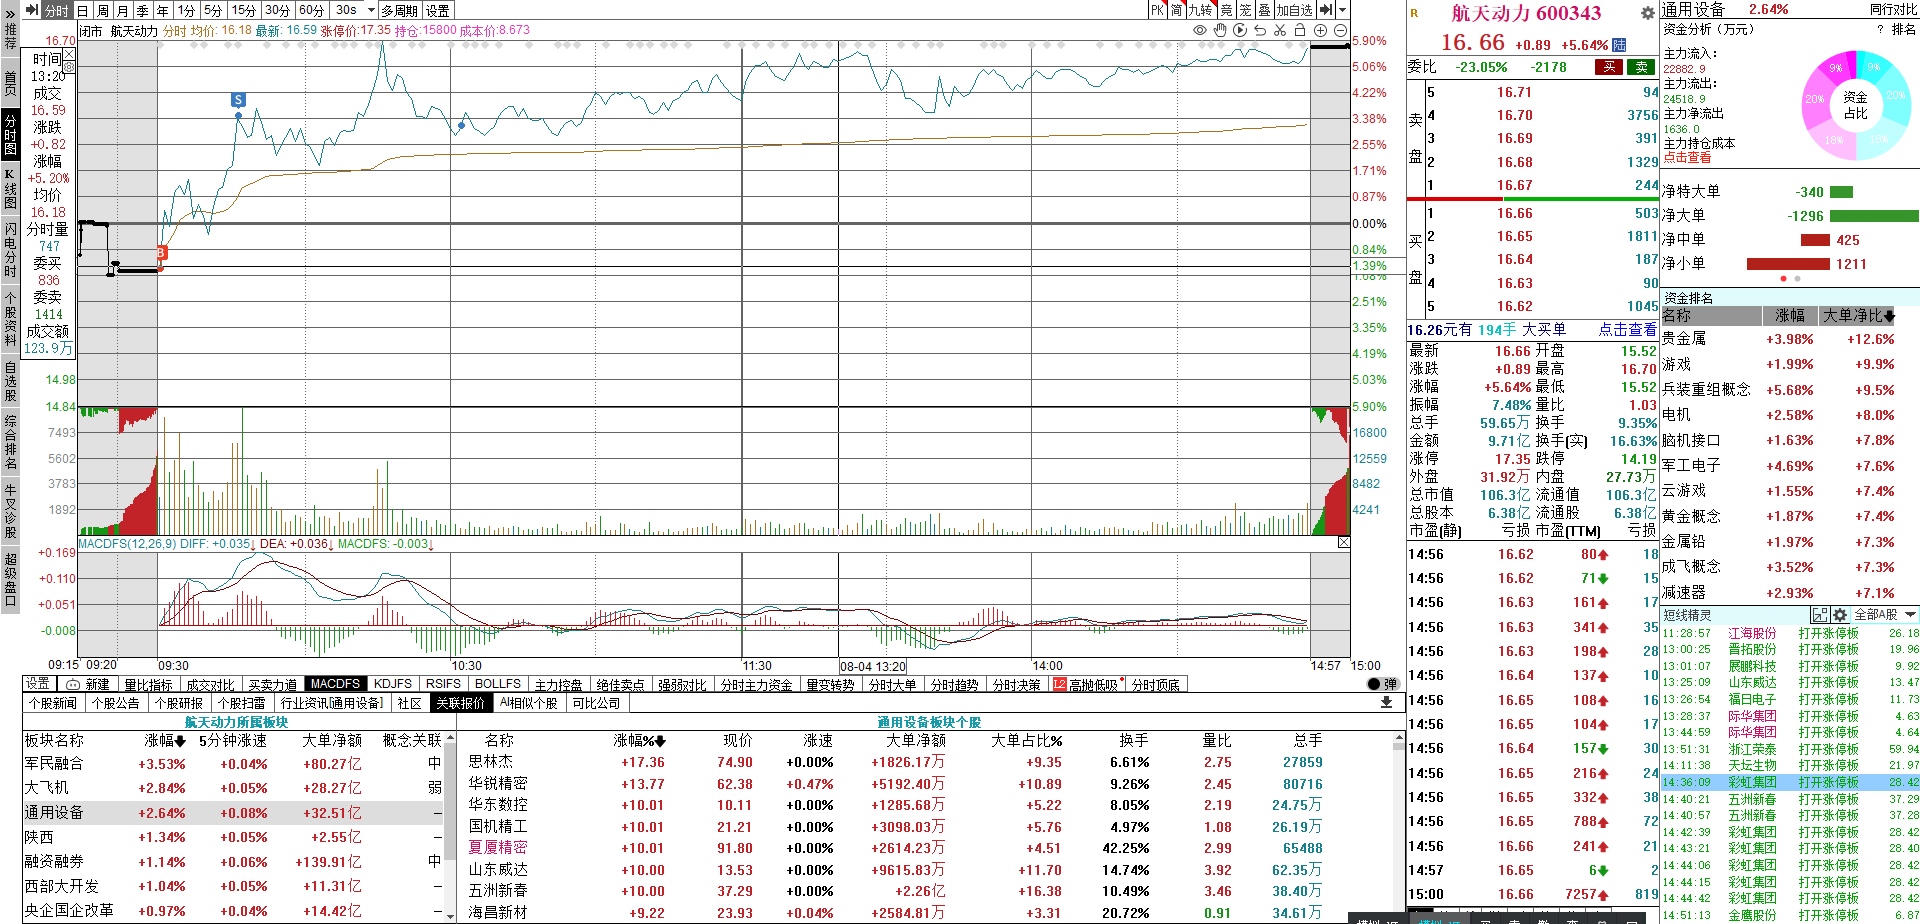Open the 设置 button in top toolbar
The width and height of the screenshot is (1920, 924).
[x=438, y=10]
